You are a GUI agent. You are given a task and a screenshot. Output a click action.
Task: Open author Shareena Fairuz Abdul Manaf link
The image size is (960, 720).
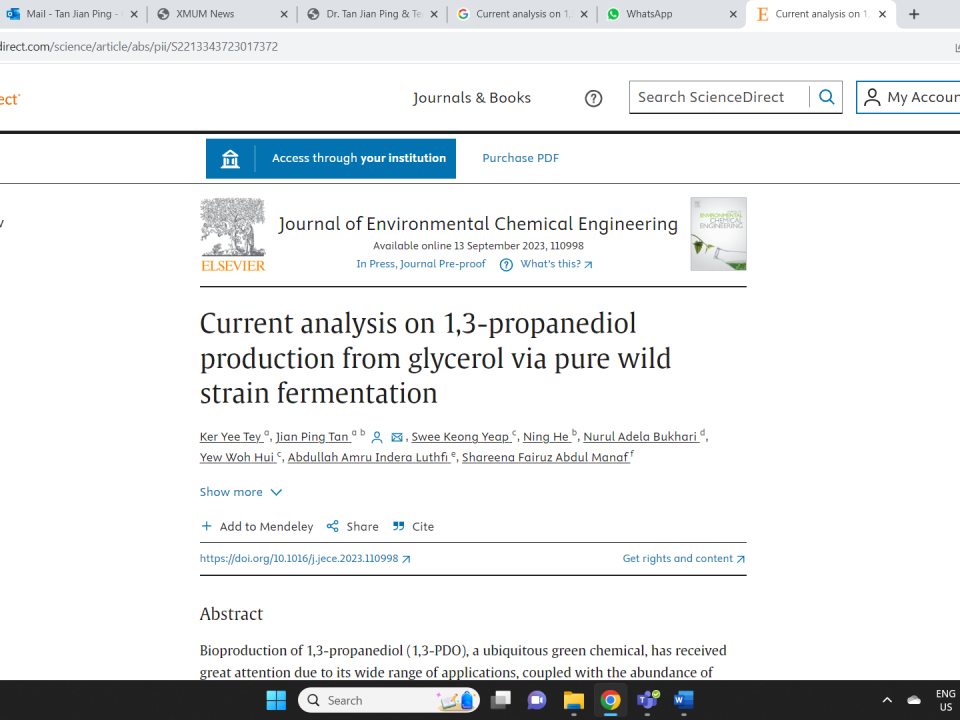[x=545, y=457]
